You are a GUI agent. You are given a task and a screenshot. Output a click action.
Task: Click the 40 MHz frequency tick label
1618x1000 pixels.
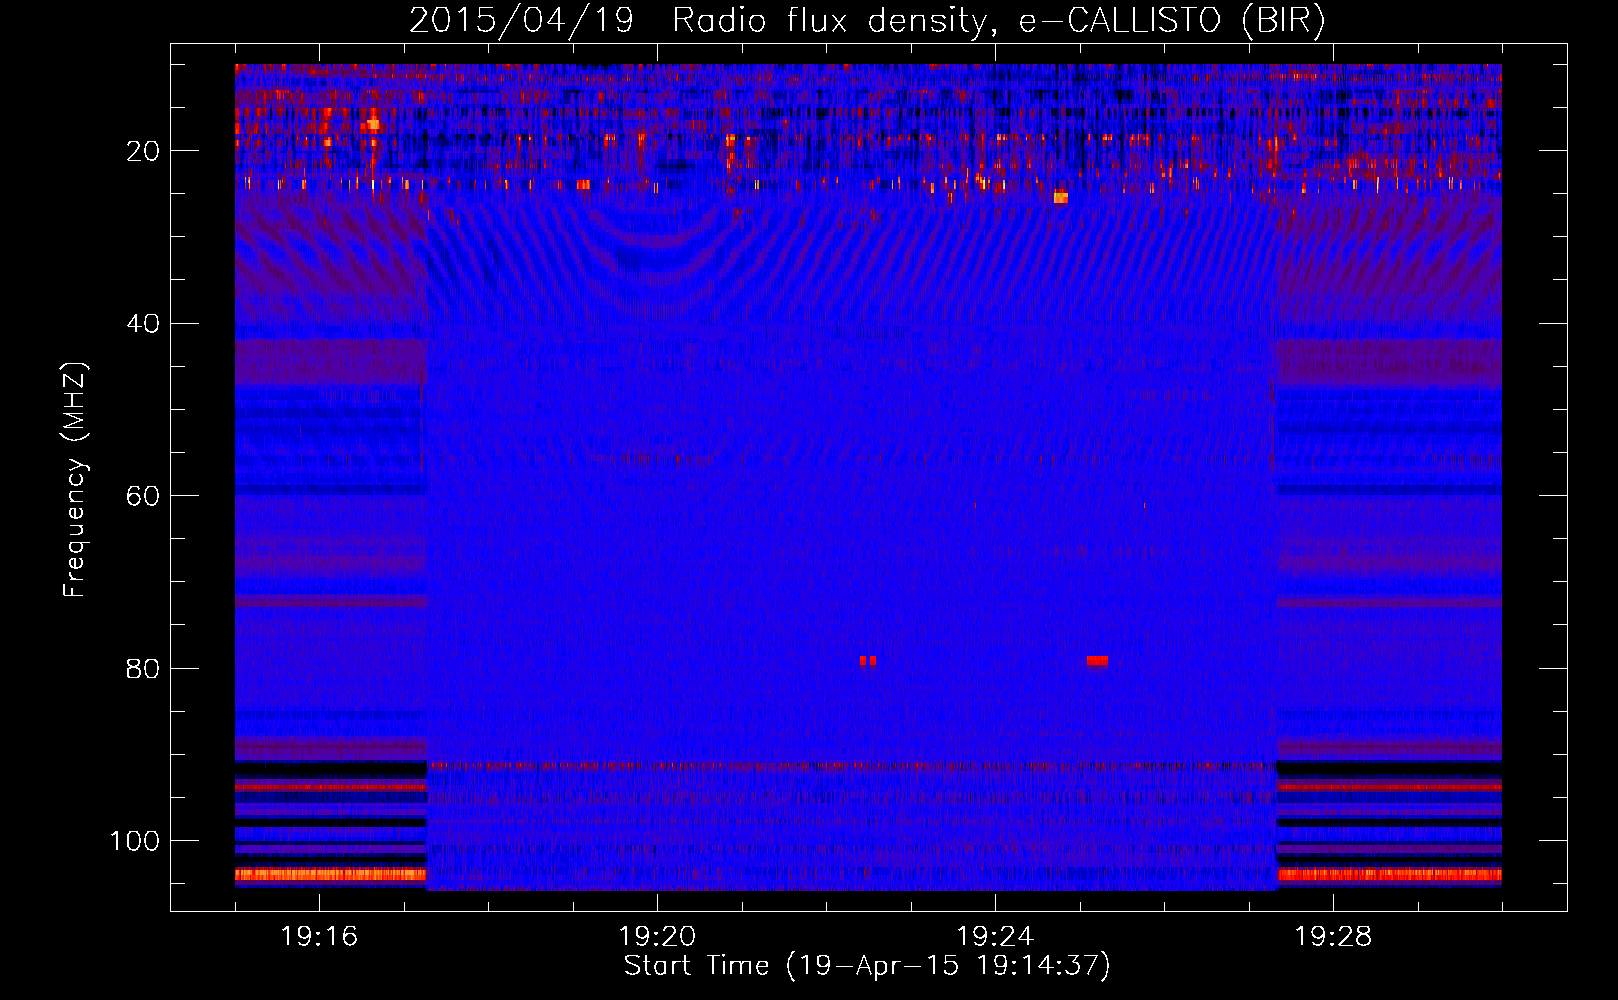coord(143,324)
